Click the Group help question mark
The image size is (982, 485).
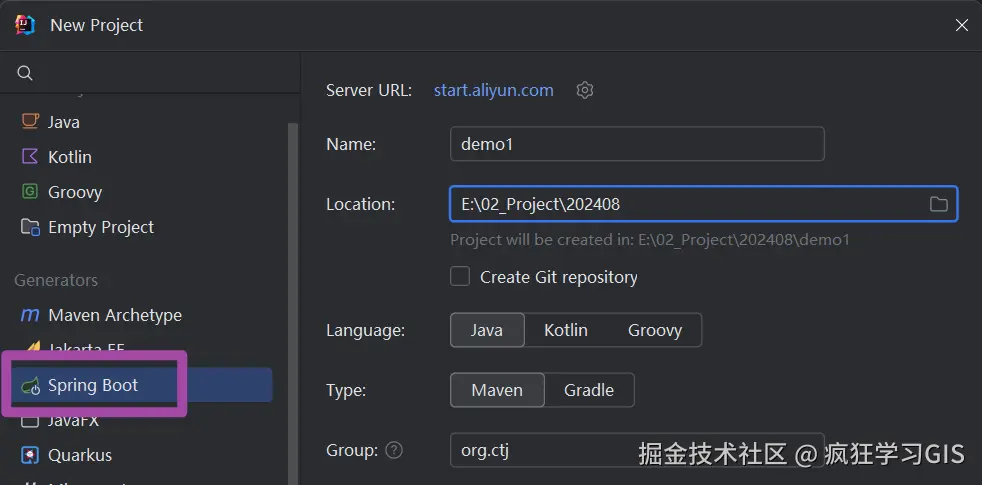[394, 450]
